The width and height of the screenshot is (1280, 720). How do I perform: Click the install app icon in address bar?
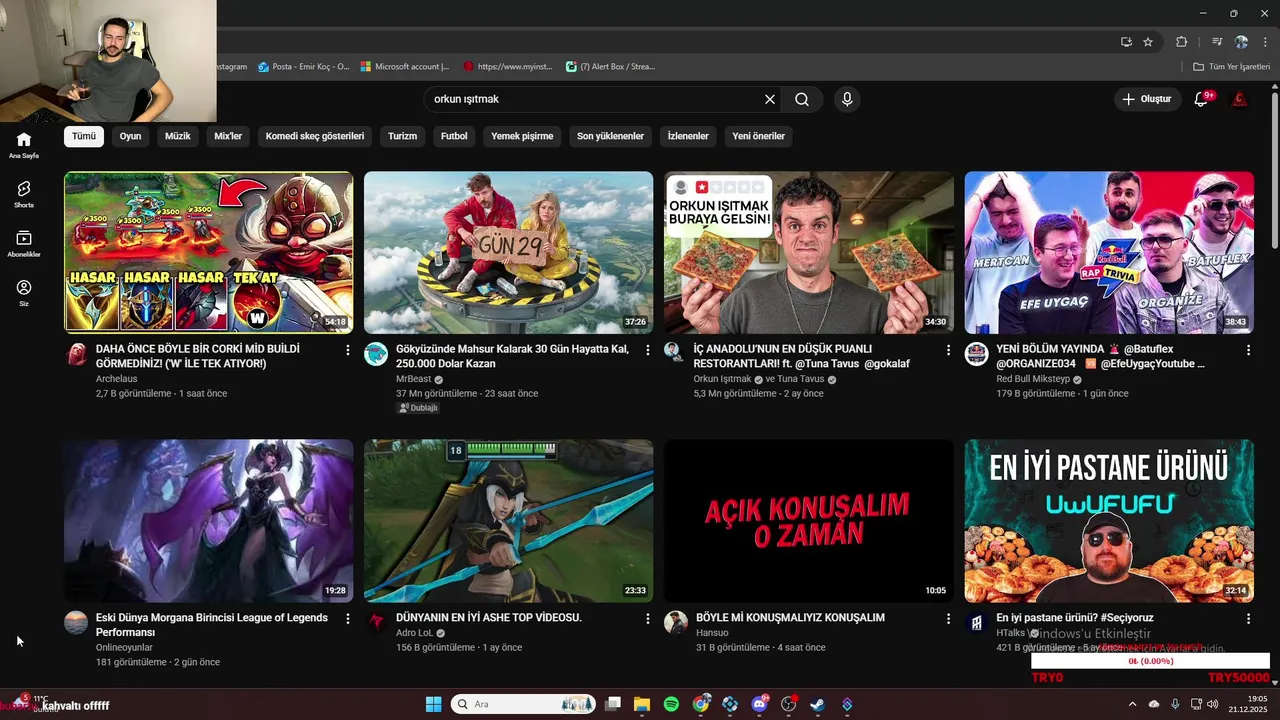(1126, 42)
